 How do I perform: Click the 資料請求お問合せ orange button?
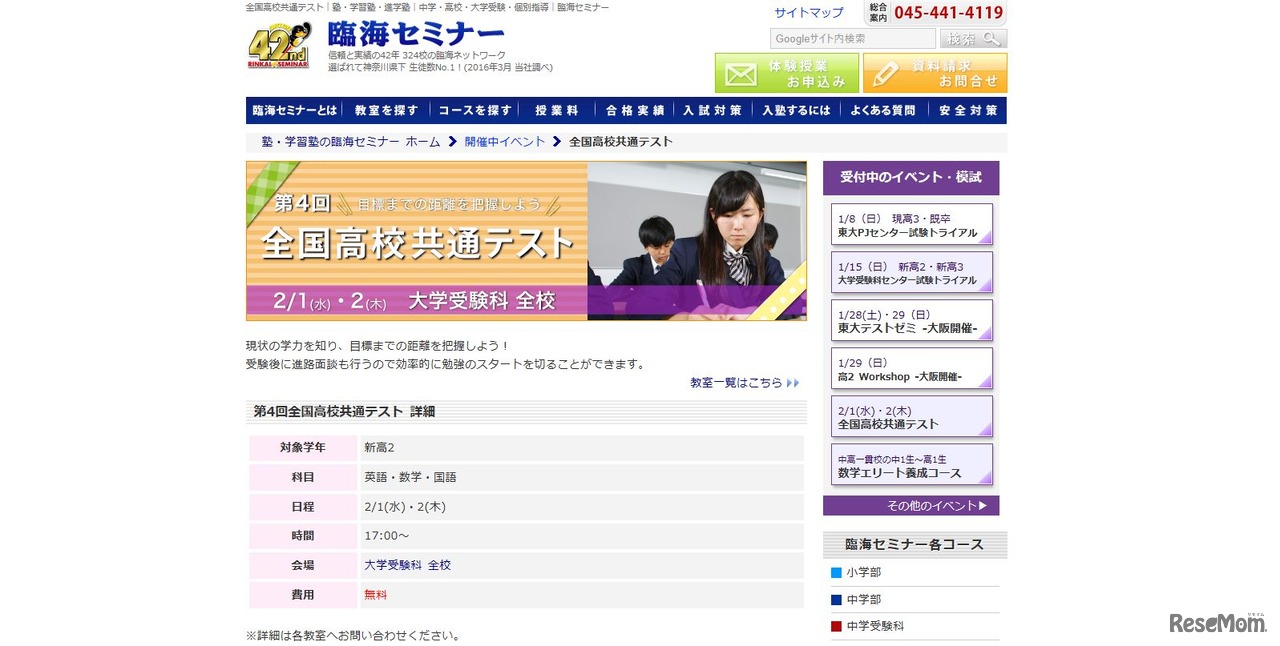click(935, 73)
